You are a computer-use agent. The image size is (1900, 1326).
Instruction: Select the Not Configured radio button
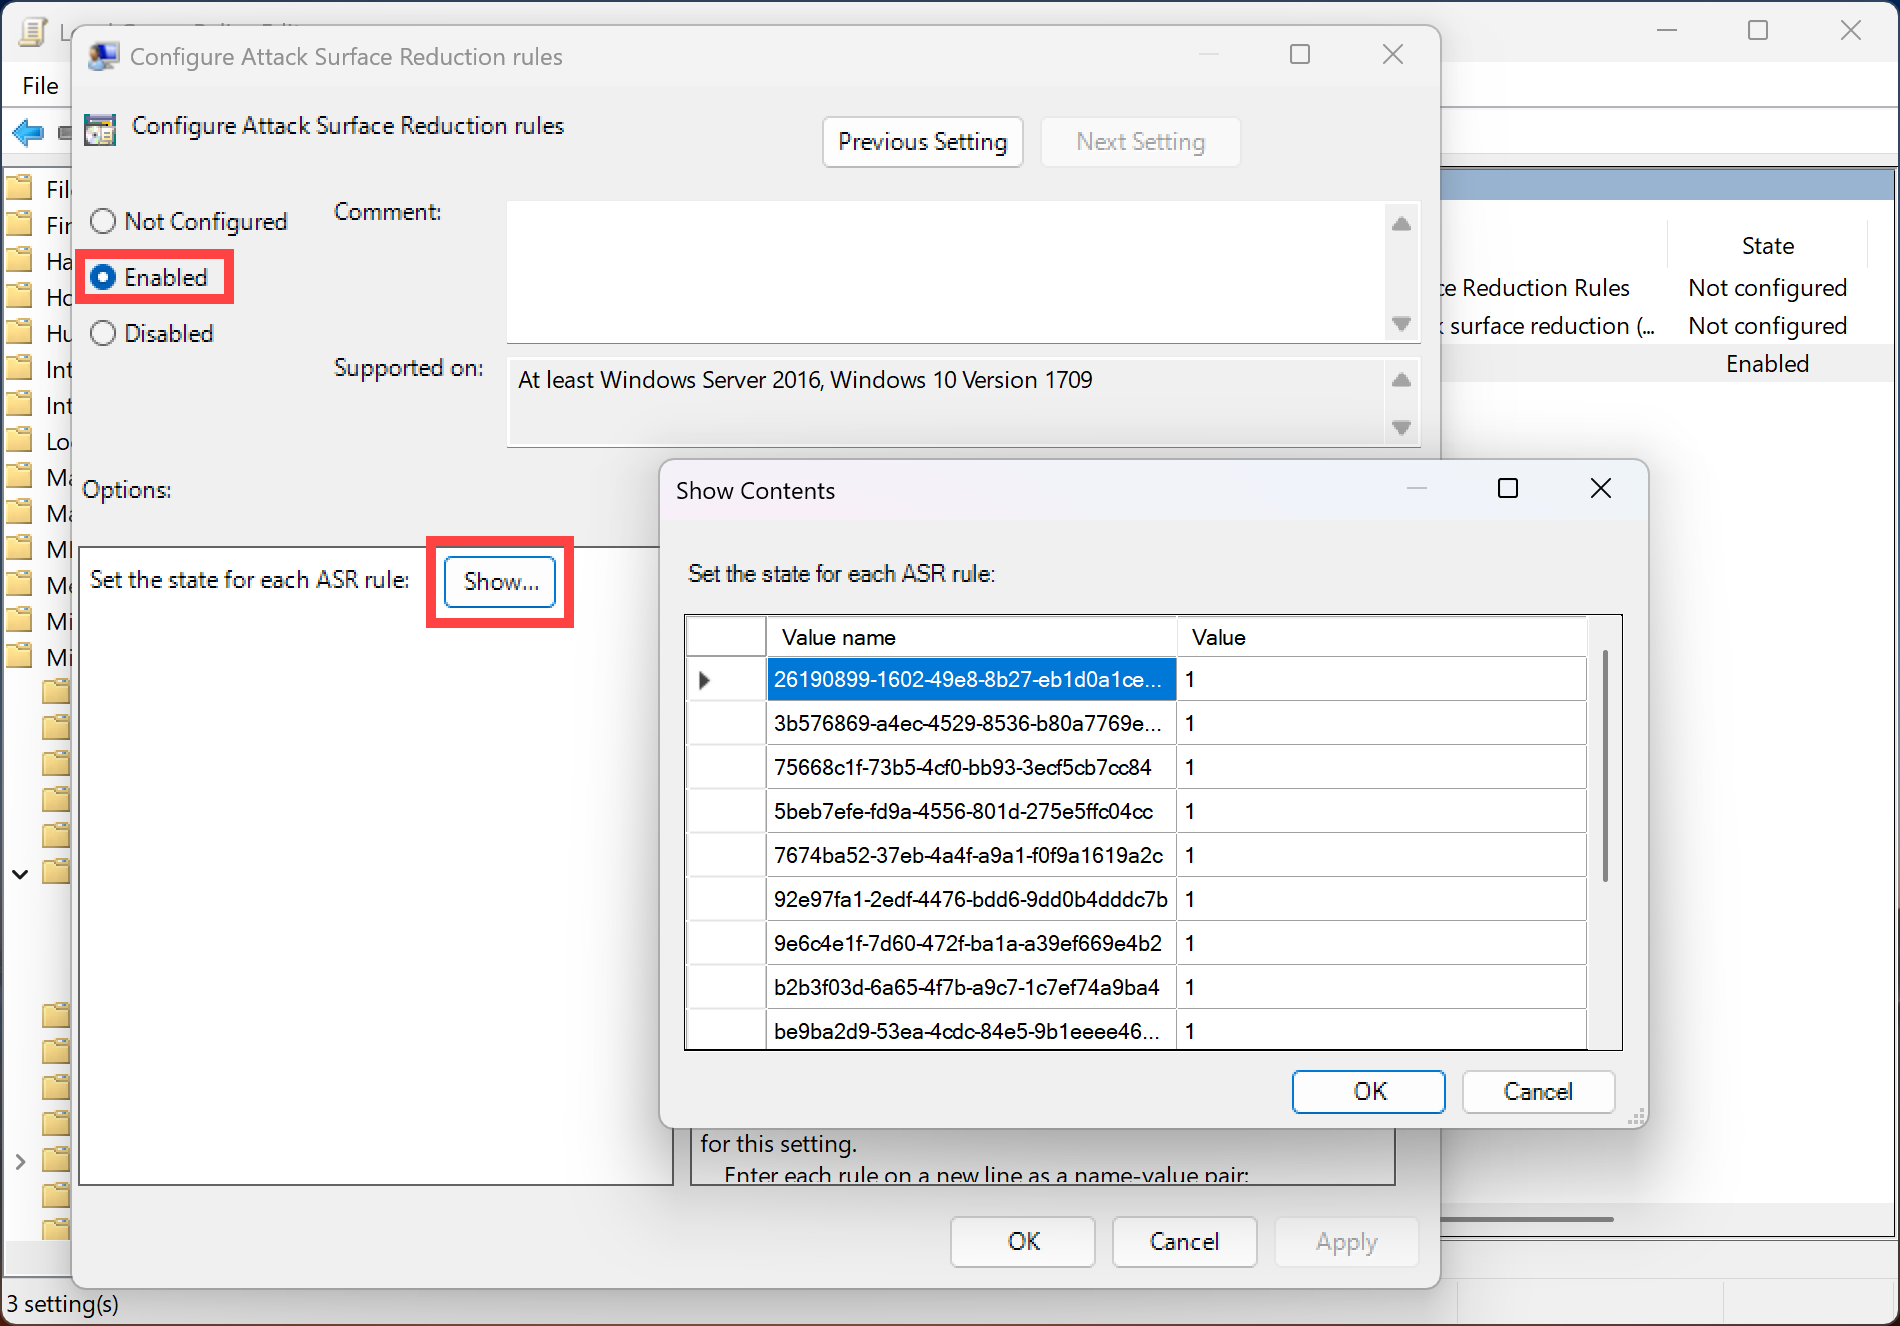[189, 221]
